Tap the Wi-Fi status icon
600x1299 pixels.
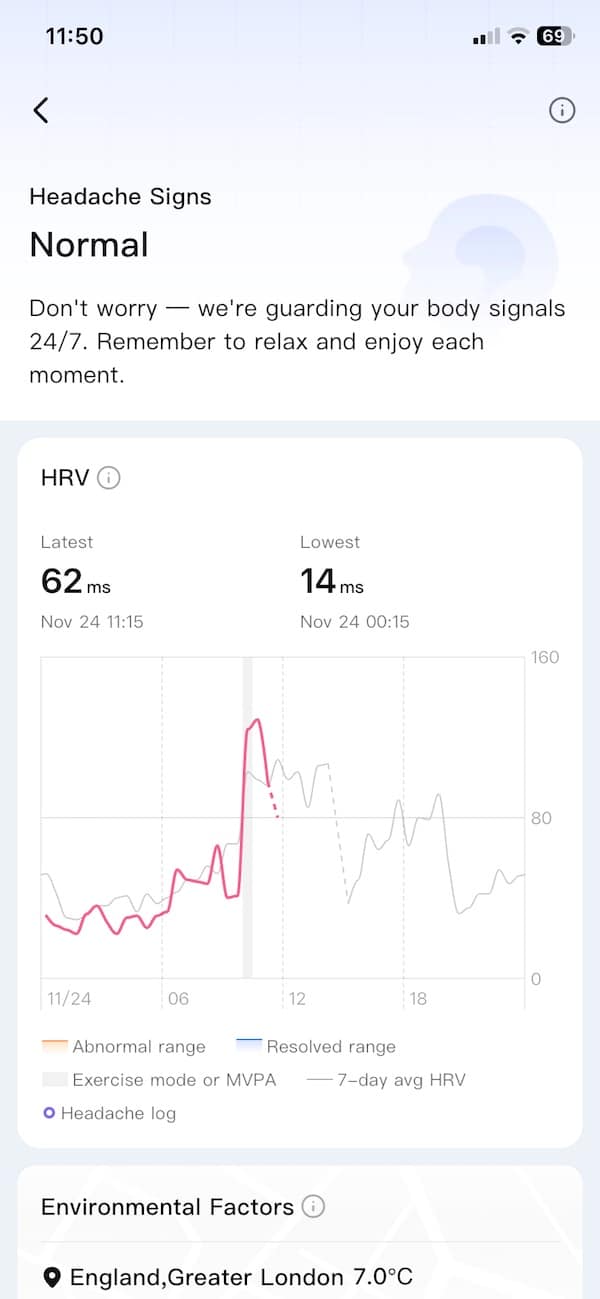point(517,36)
